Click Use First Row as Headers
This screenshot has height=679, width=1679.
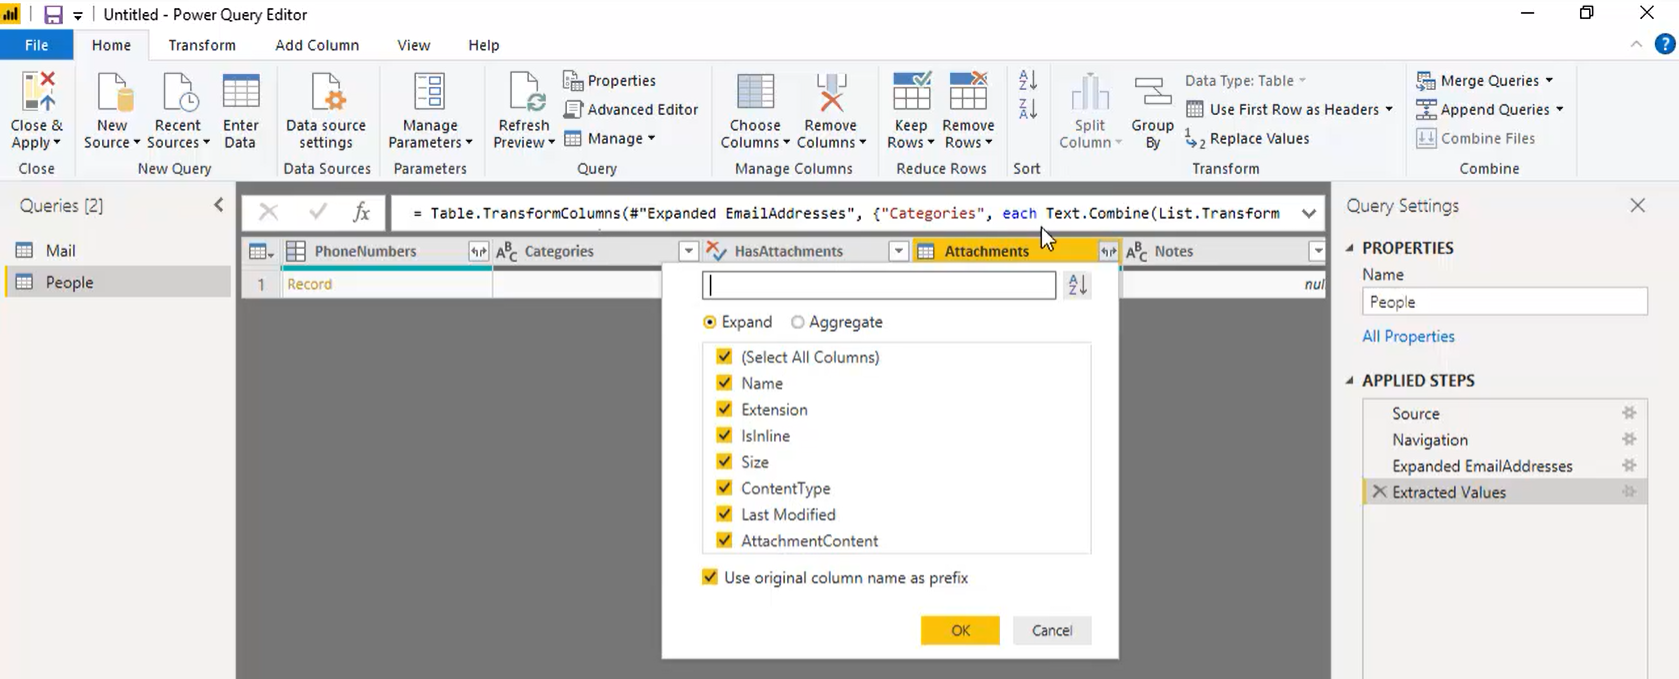pos(1289,109)
